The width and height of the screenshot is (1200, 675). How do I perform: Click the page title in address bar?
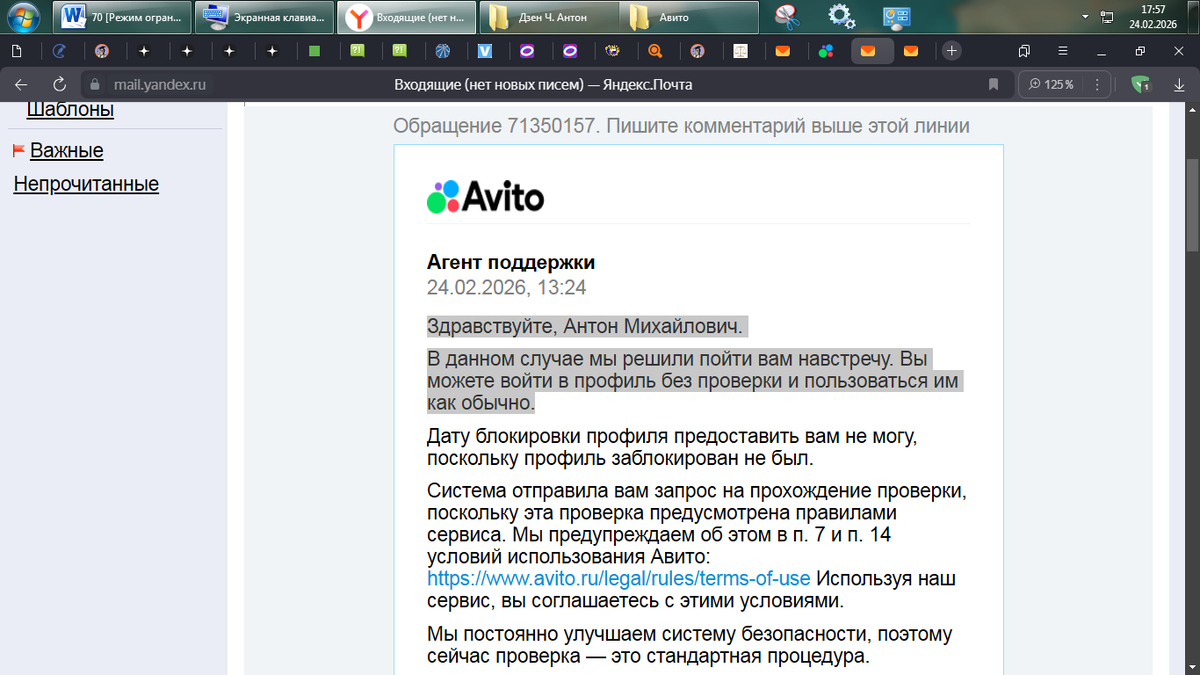point(544,85)
